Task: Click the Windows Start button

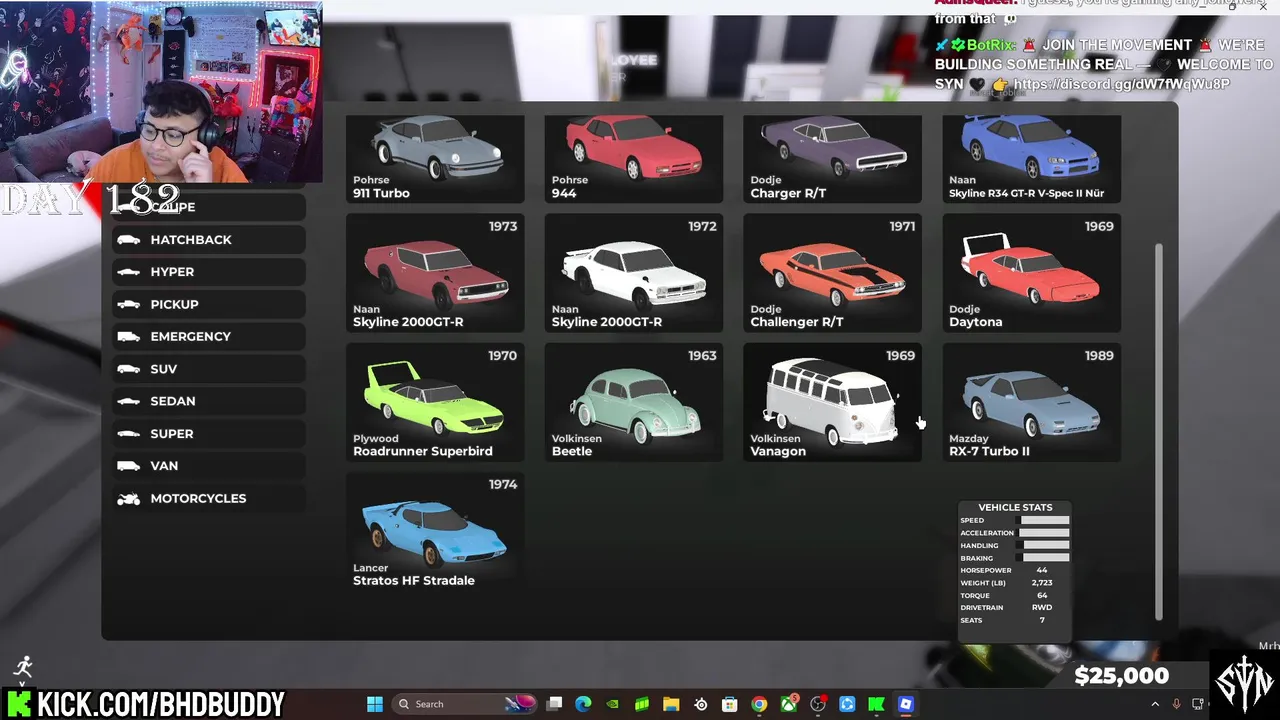Action: click(x=375, y=704)
